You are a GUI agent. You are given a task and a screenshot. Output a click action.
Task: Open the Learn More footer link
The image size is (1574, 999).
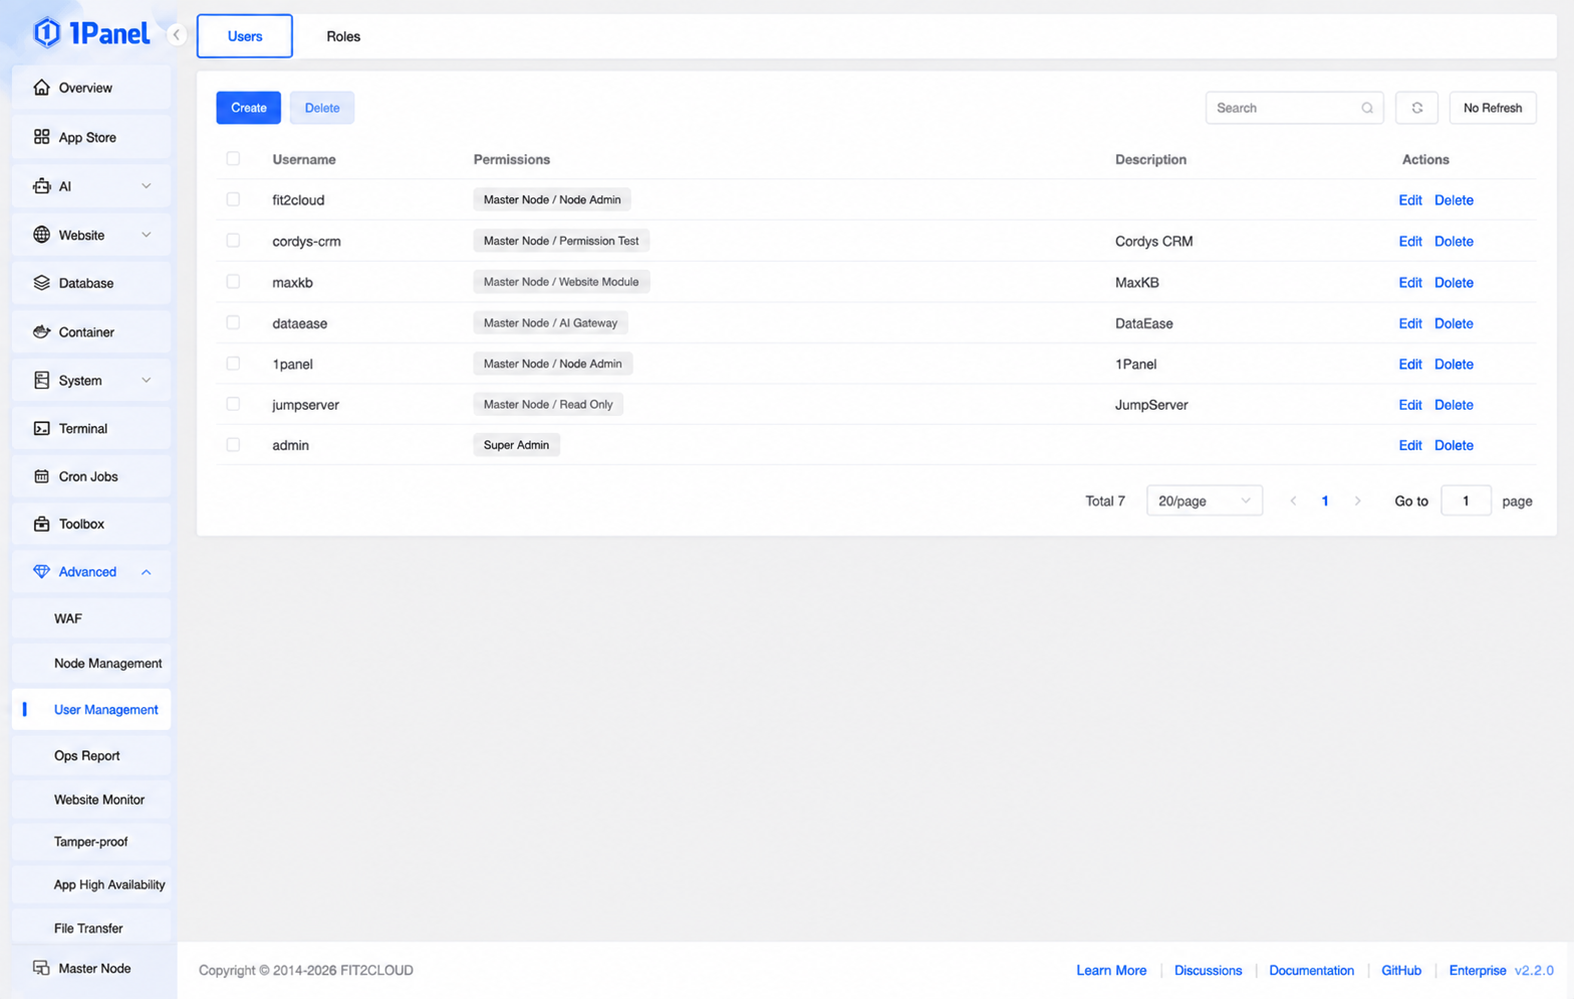[1111, 970]
